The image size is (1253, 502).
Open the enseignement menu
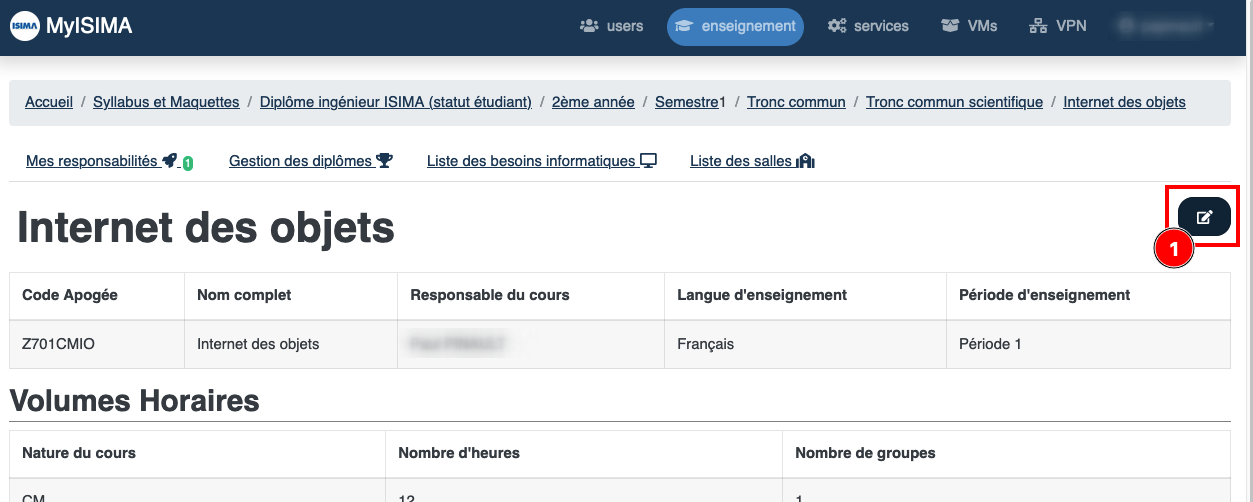pyautogui.click(x=736, y=26)
